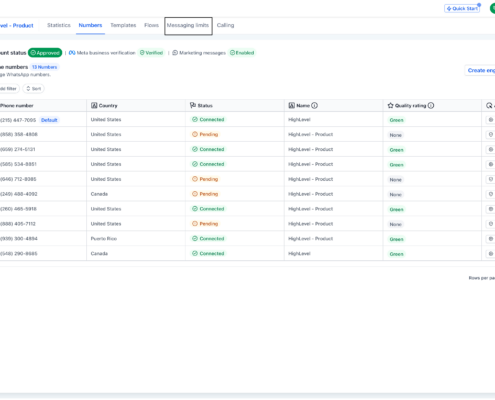Open the Sort dropdown

click(x=33, y=89)
